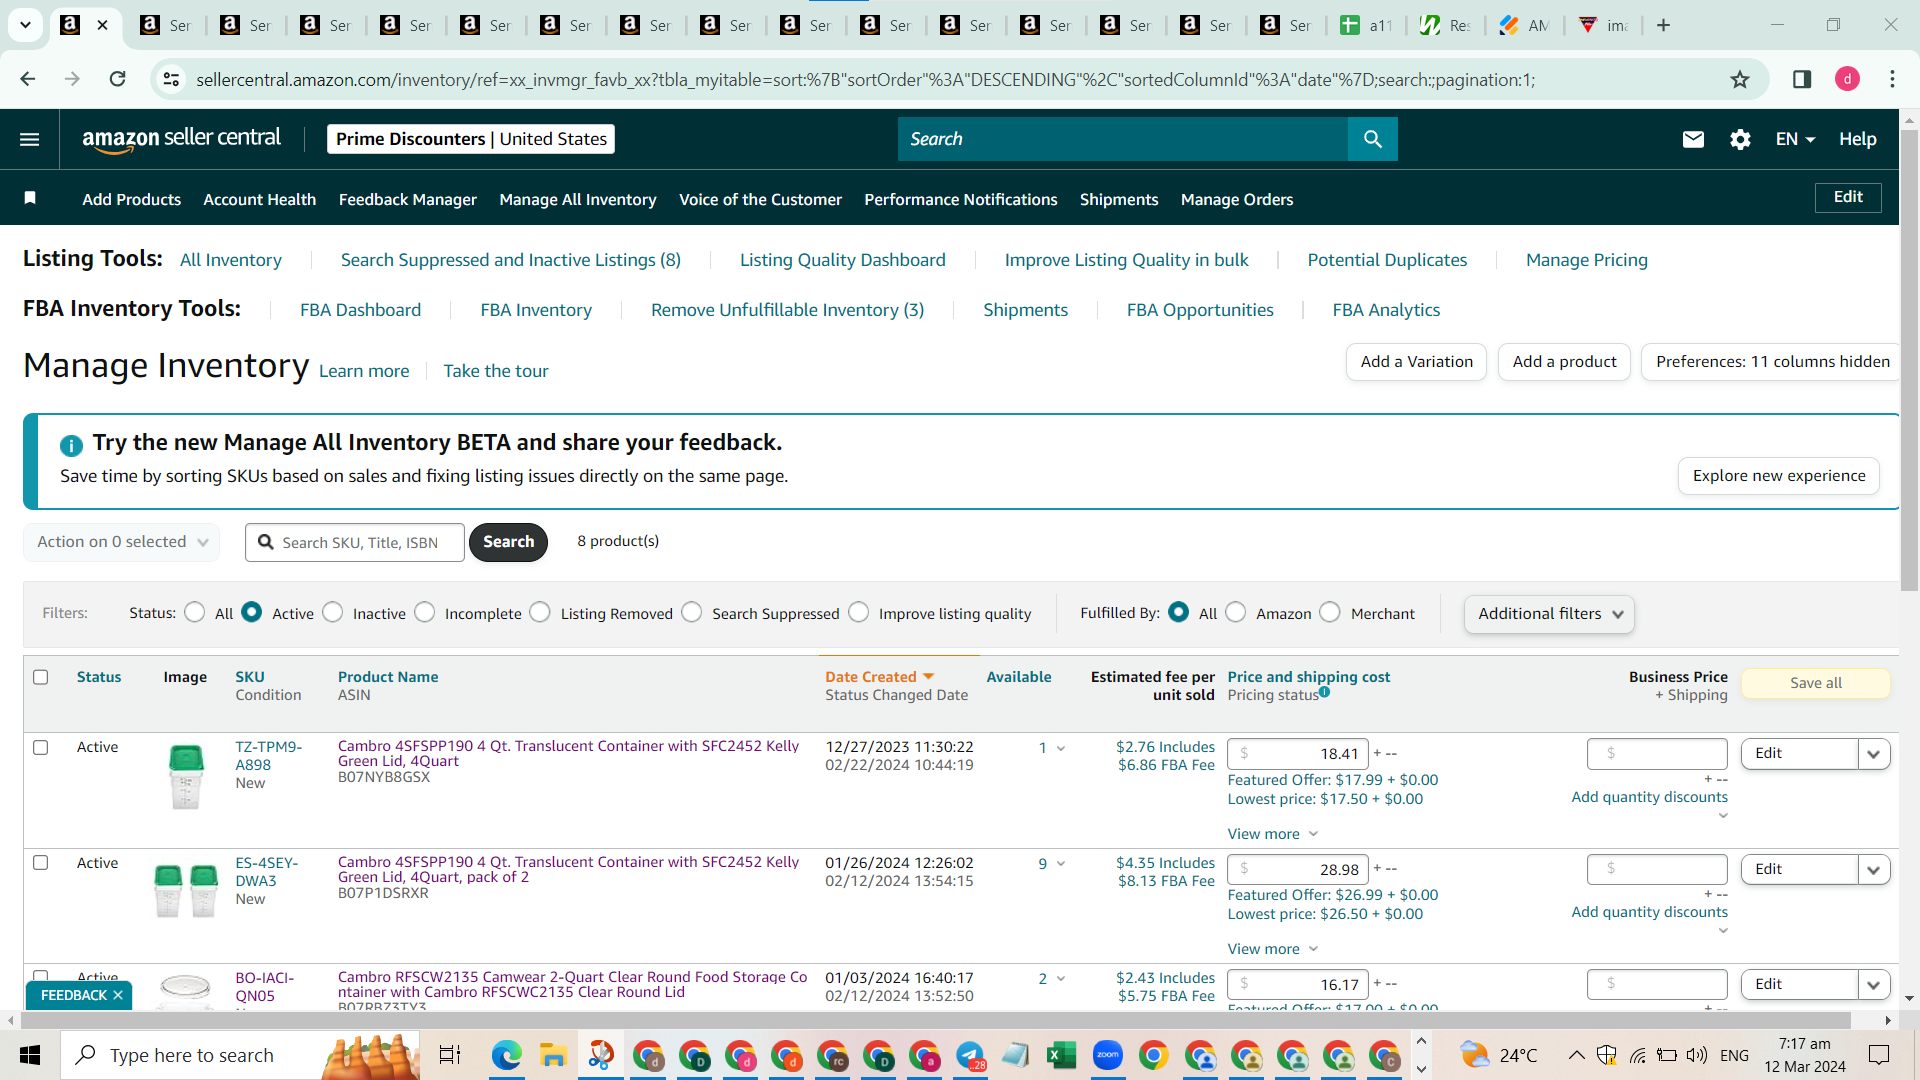The width and height of the screenshot is (1920, 1080).
Task: Open the Edit dropdown arrow for ES-4SEY-DWA3
Action: (x=1873, y=870)
